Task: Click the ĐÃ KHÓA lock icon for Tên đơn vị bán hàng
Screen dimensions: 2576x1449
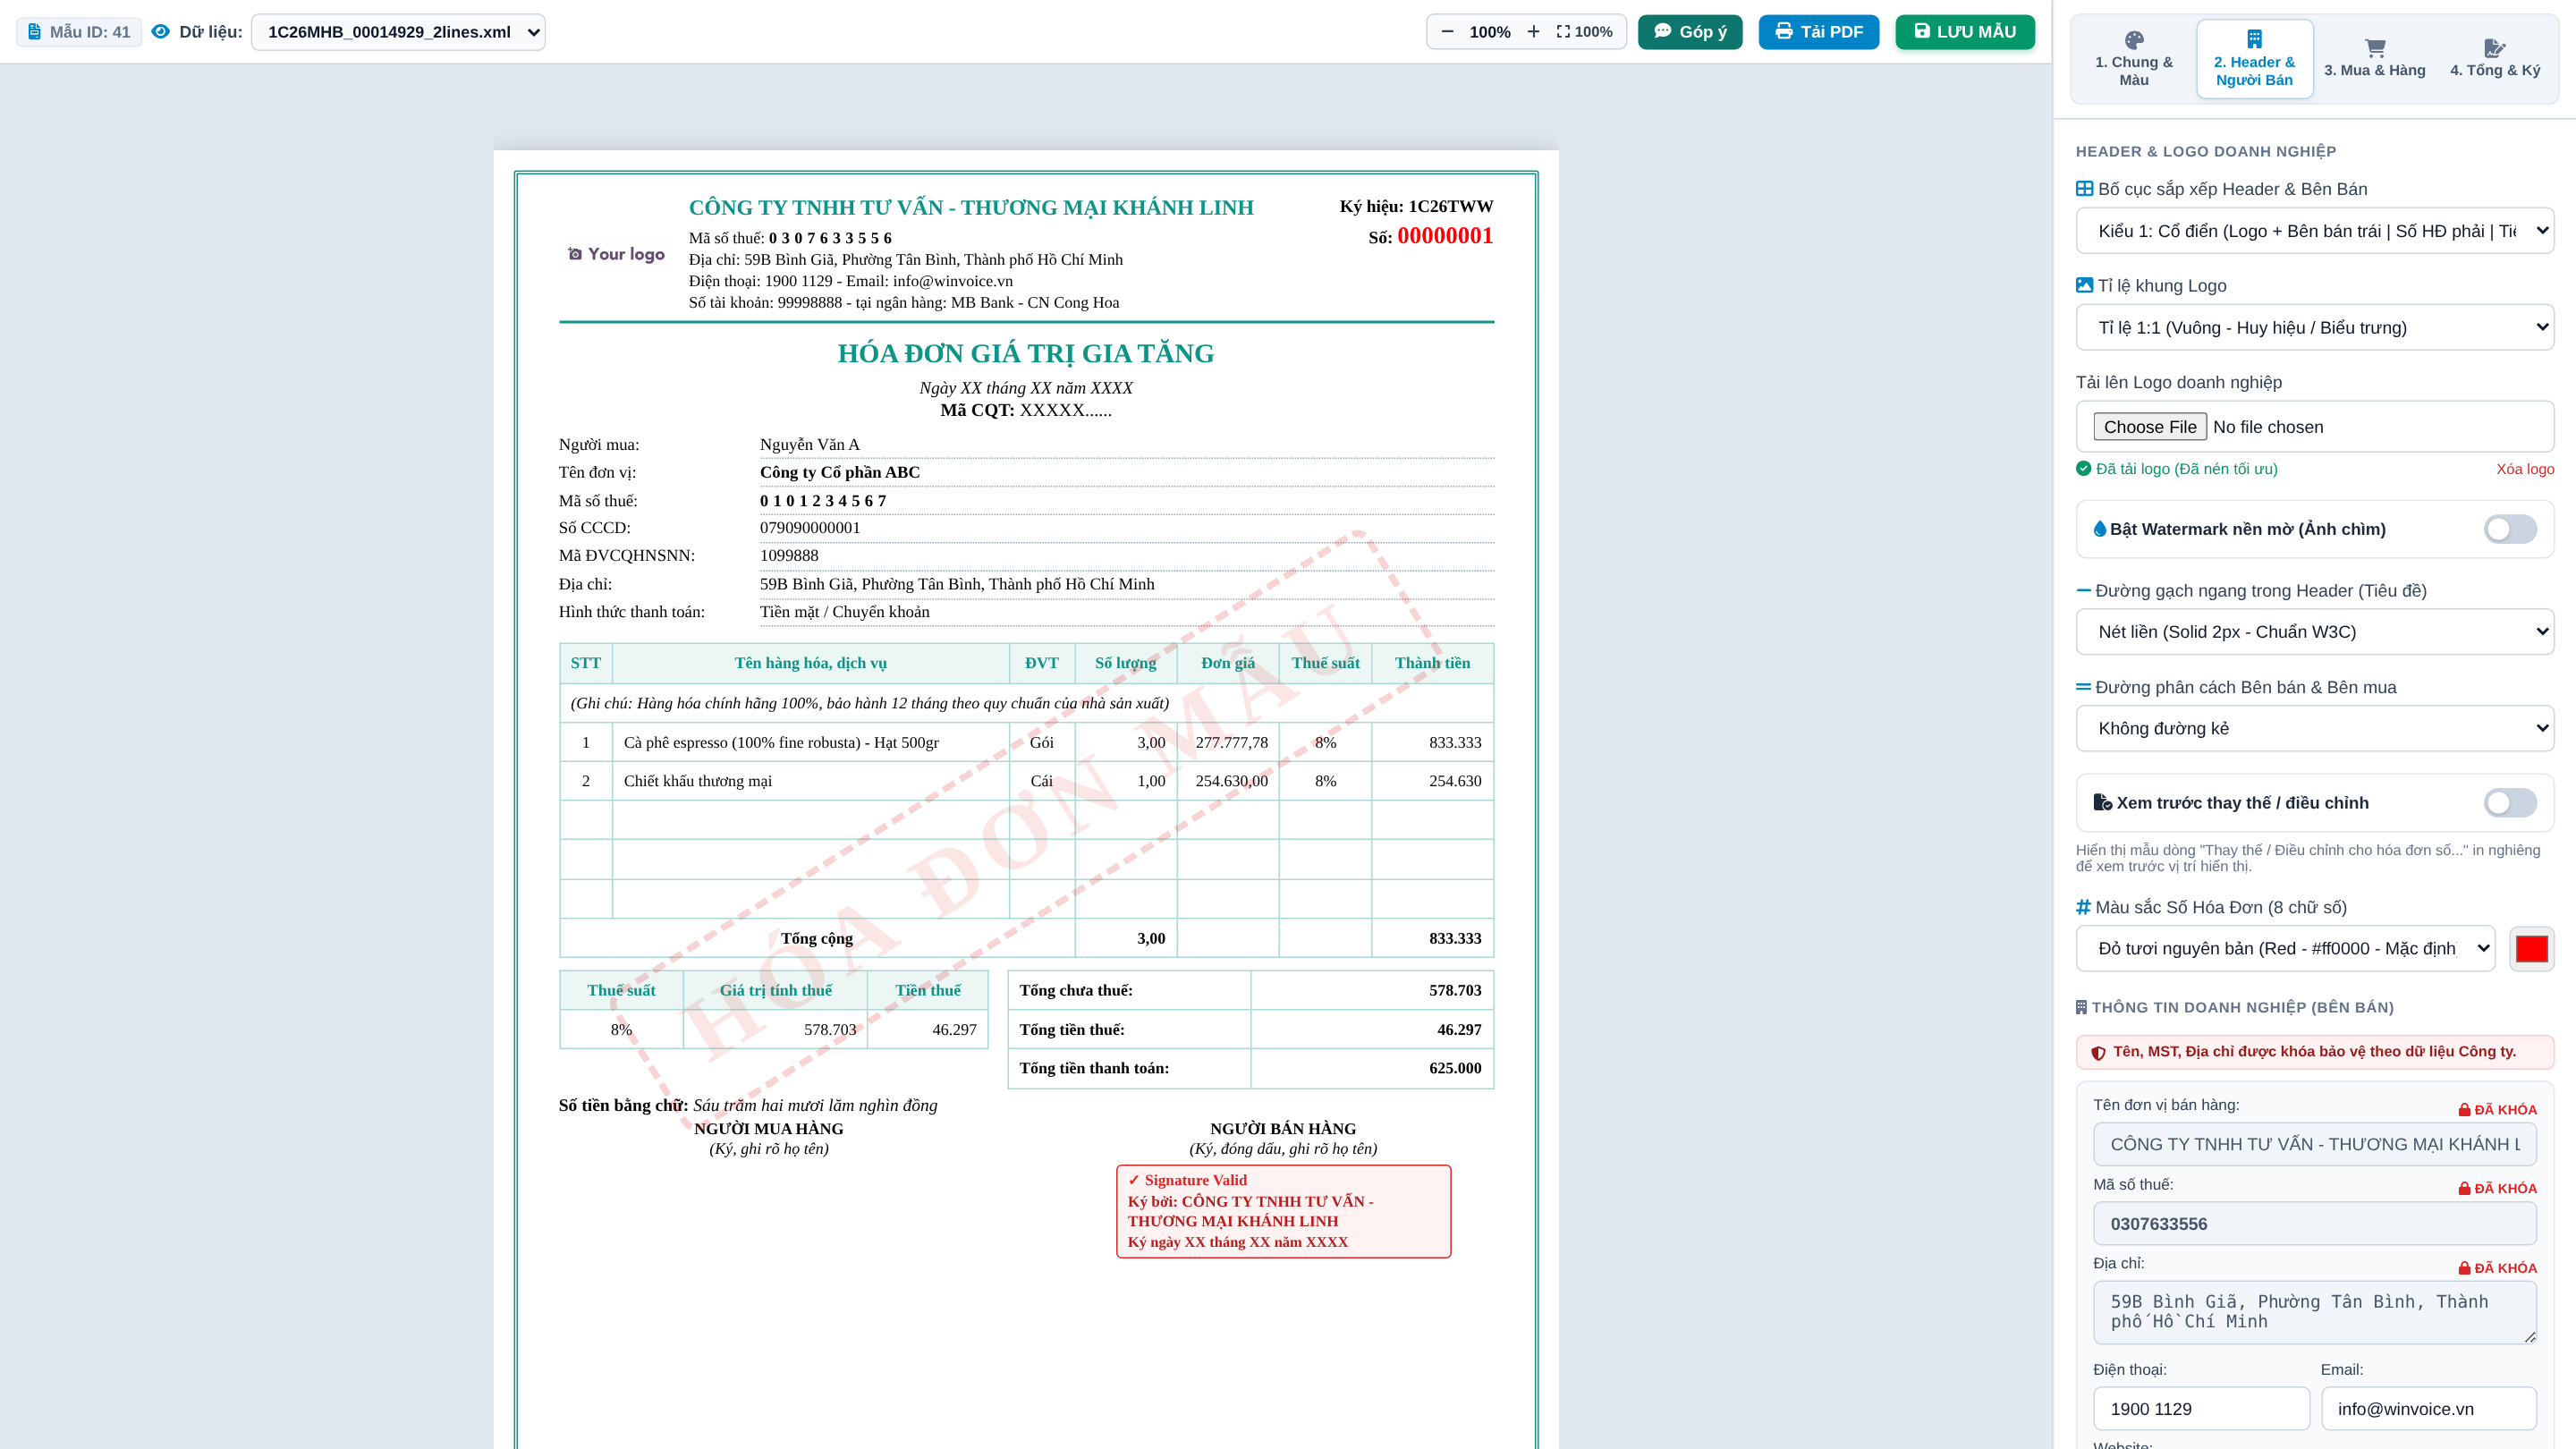Action: click(x=2465, y=1109)
